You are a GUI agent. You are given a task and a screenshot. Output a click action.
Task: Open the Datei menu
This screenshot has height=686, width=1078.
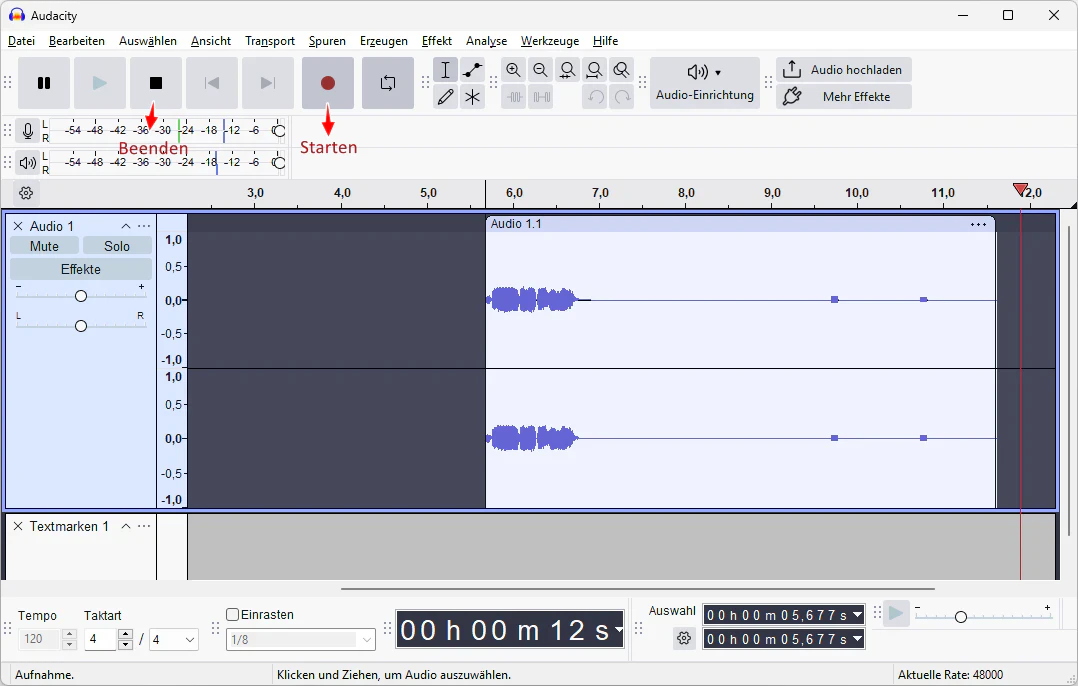click(21, 41)
